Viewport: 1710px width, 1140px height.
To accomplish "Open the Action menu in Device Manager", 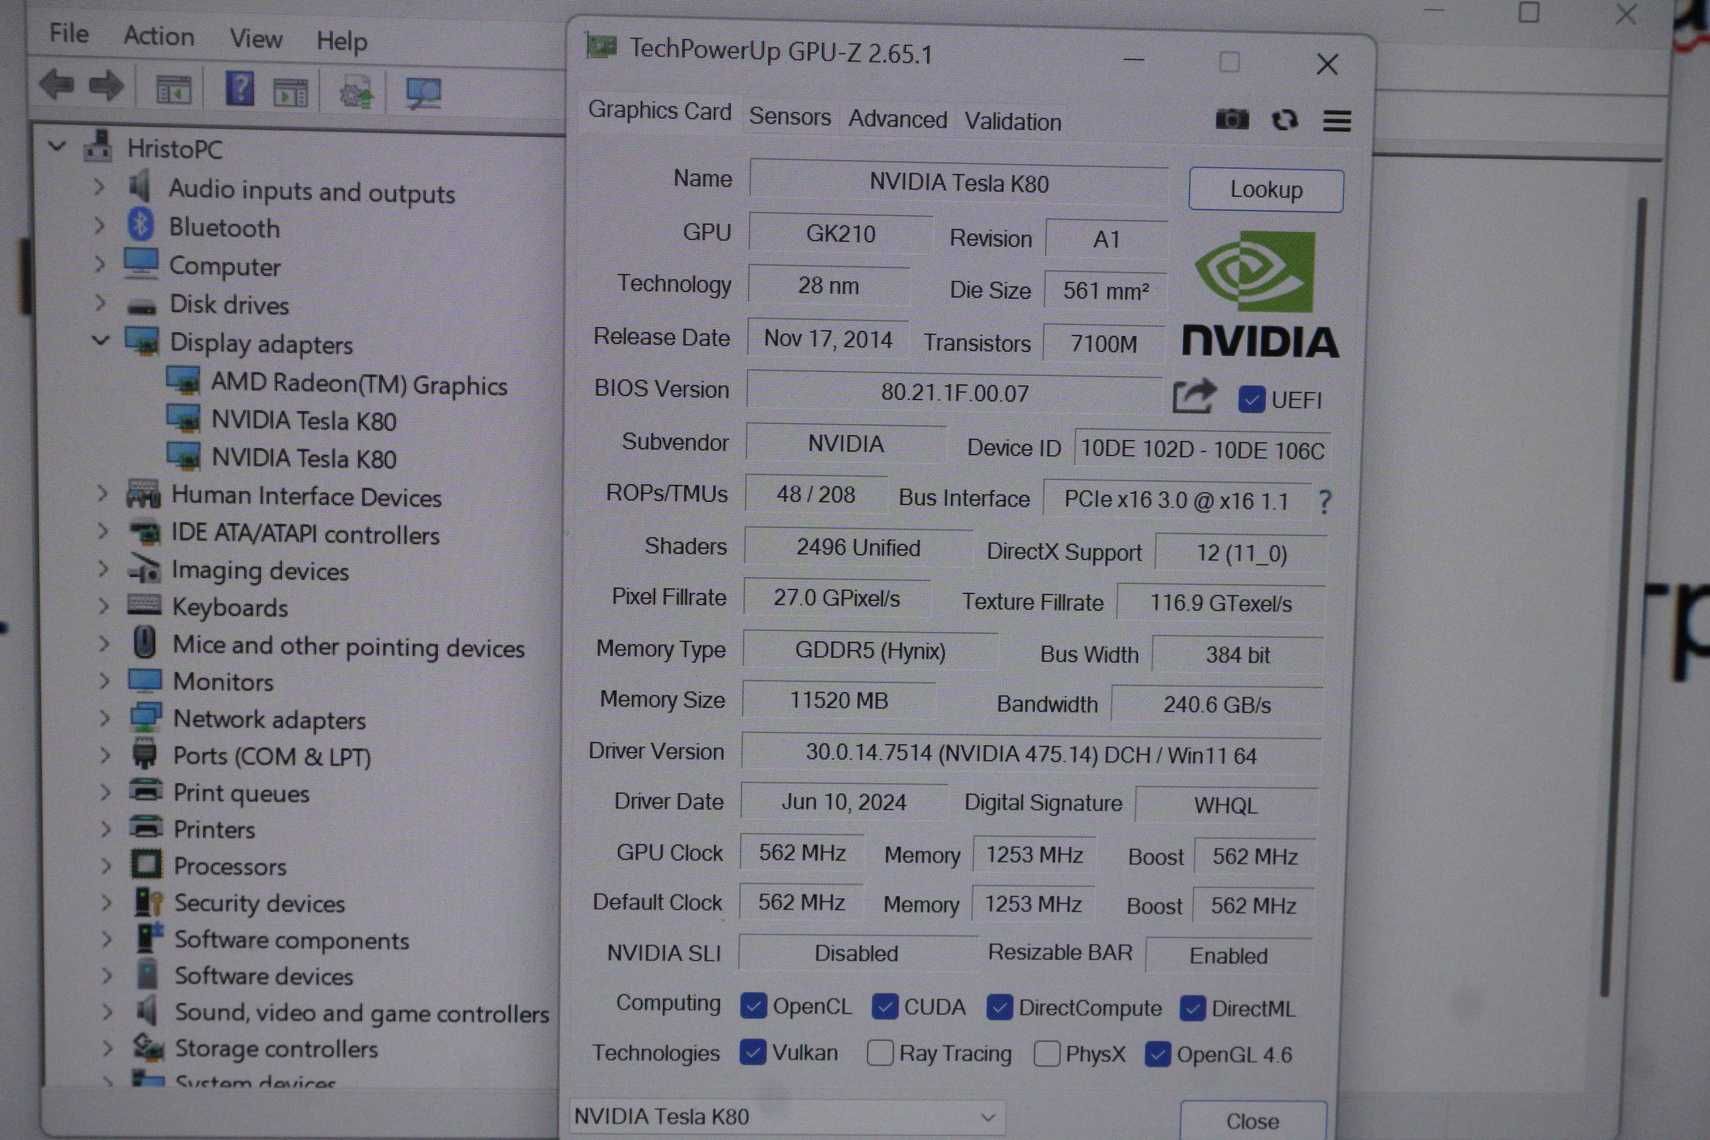I will (x=158, y=36).
